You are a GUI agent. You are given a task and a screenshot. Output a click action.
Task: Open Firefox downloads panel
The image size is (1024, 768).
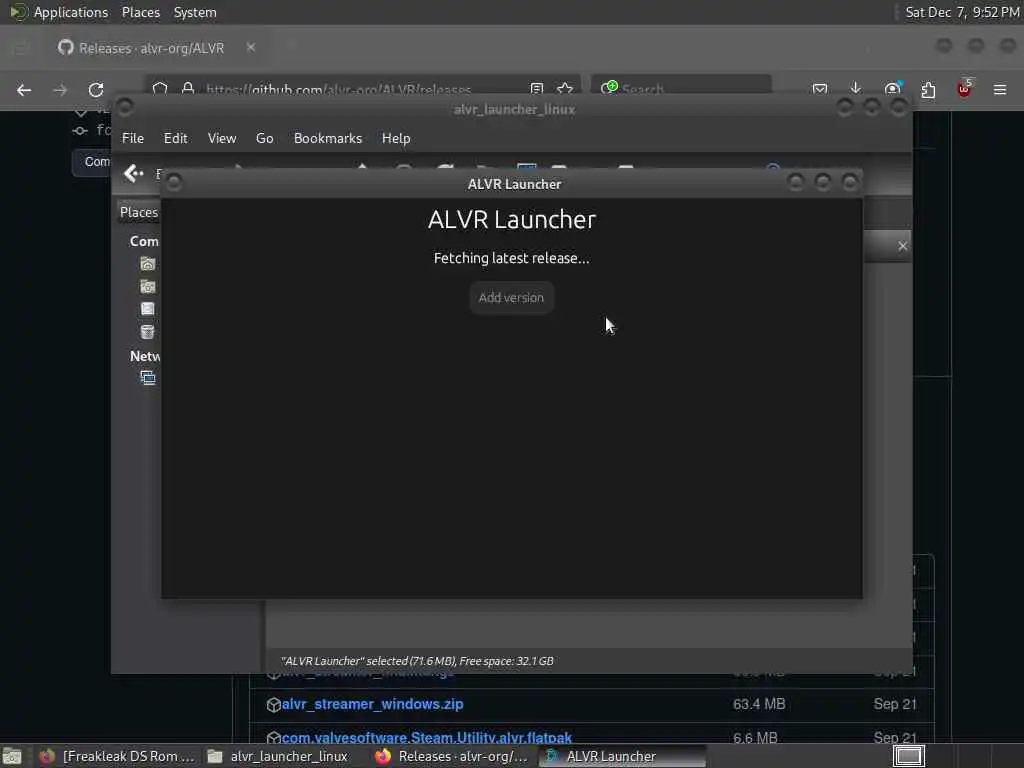[x=856, y=89]
